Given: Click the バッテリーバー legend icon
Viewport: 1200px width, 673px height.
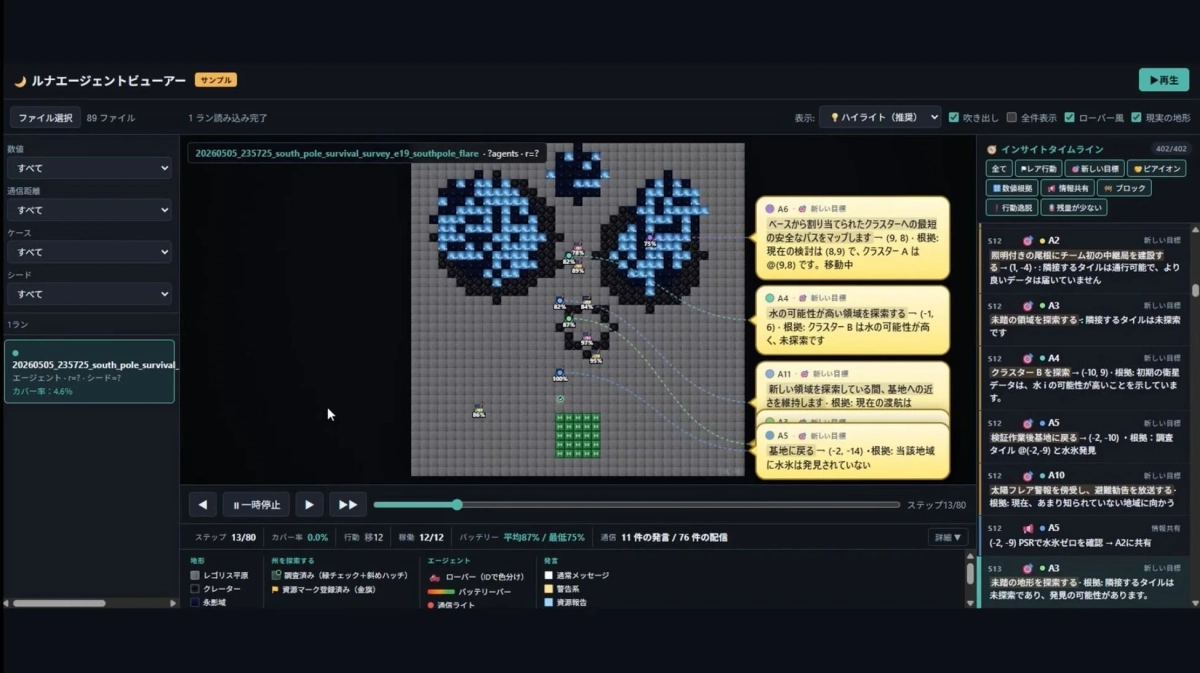Looking at the screenshot, I should coord(441,592).
